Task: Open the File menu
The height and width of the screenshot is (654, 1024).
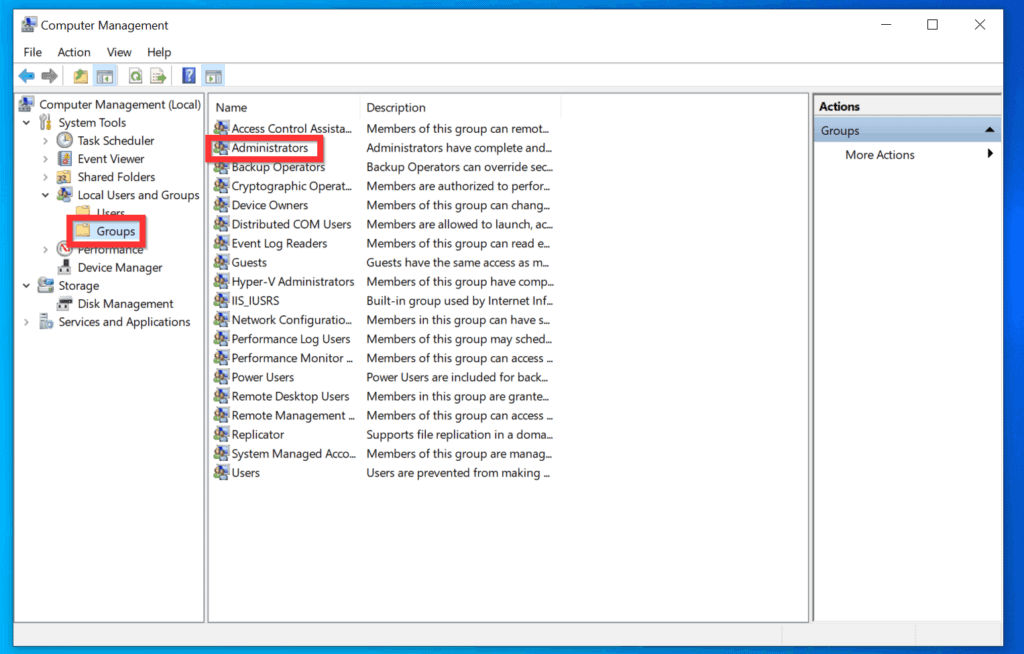Action: coord(33,52)
